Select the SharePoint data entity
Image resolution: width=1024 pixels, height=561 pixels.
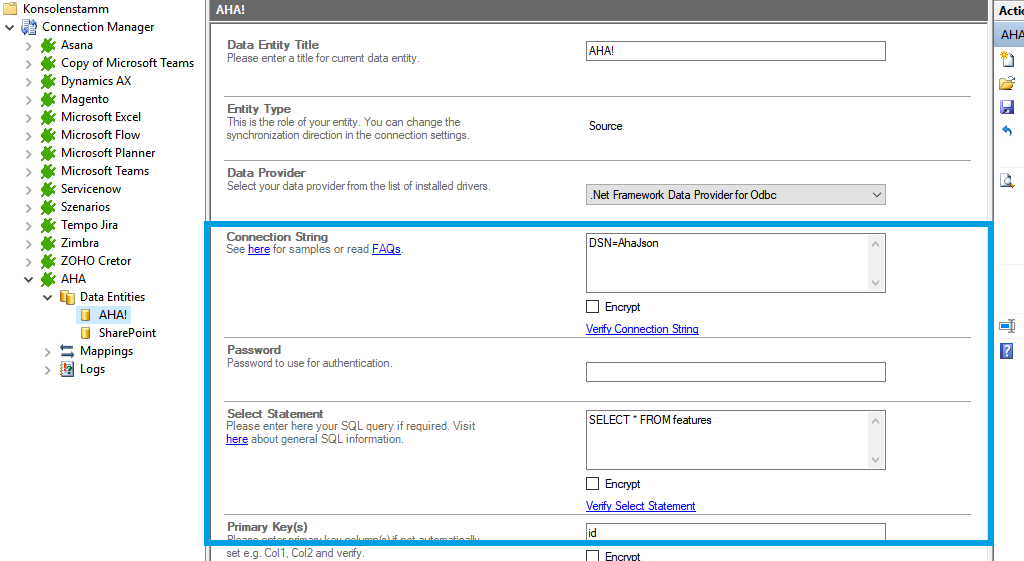(x=126, y=333)
